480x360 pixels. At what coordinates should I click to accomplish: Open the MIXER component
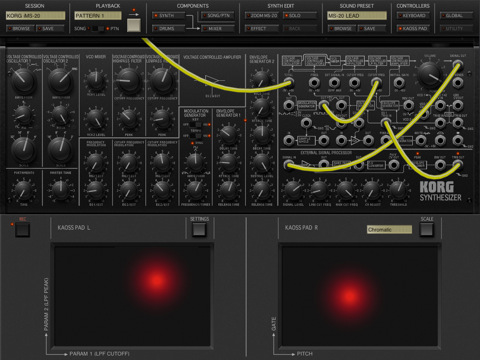tap(217, 29)
